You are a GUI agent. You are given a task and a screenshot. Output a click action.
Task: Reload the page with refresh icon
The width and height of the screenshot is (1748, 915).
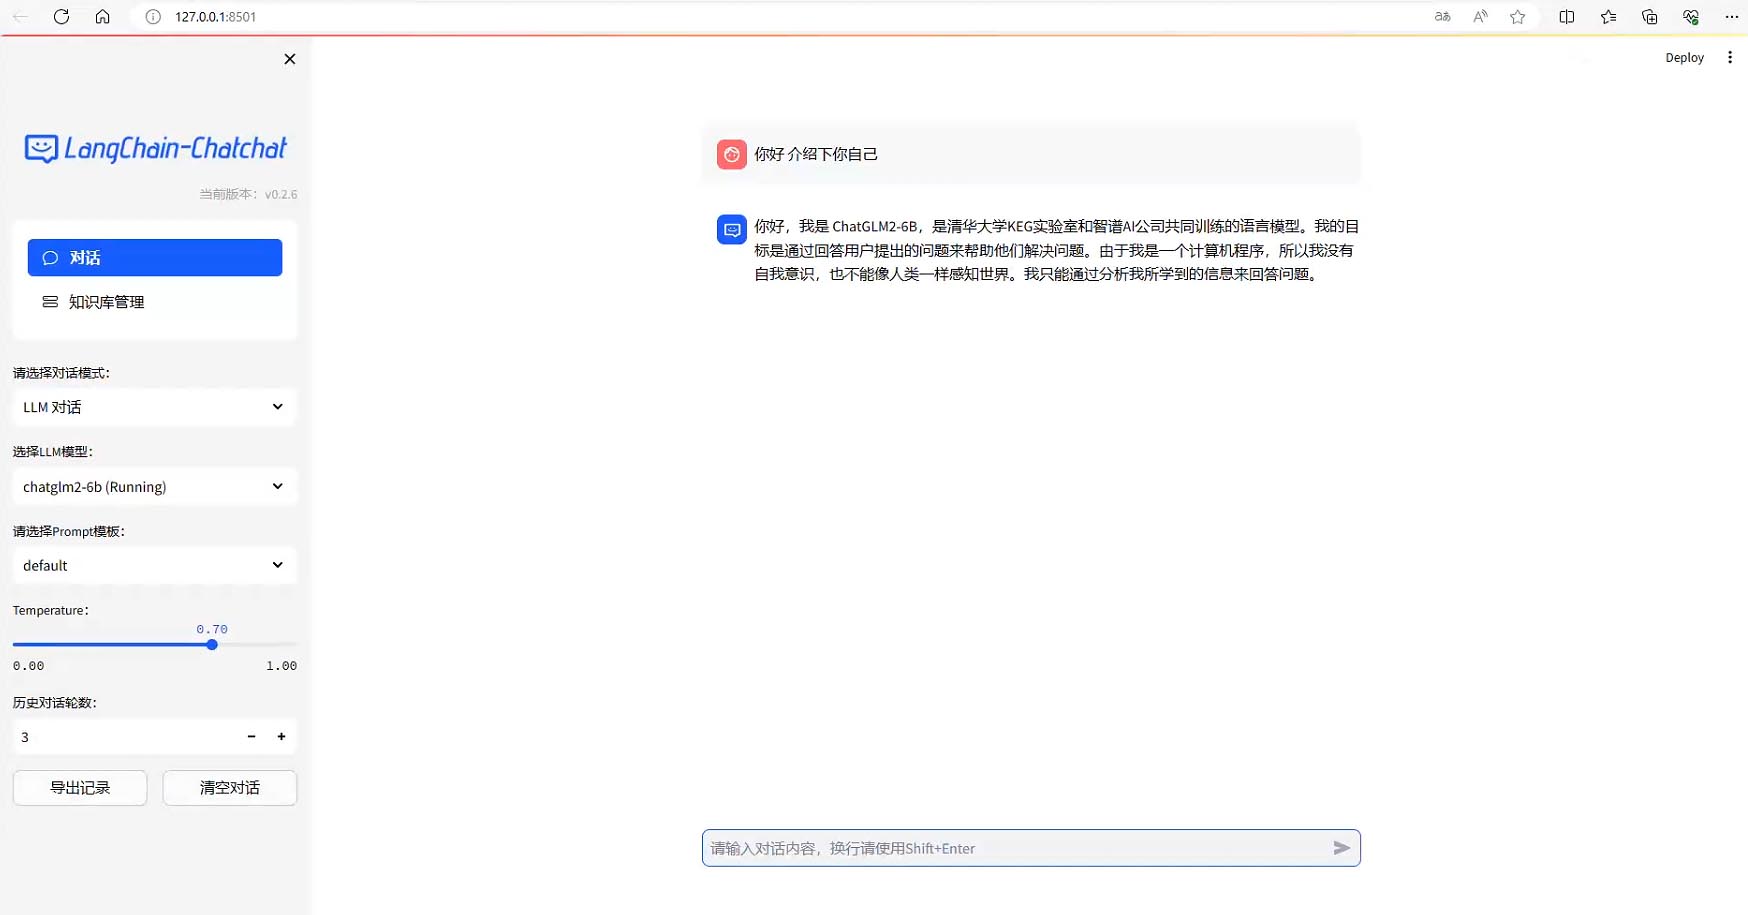click(x=61, y=17)
